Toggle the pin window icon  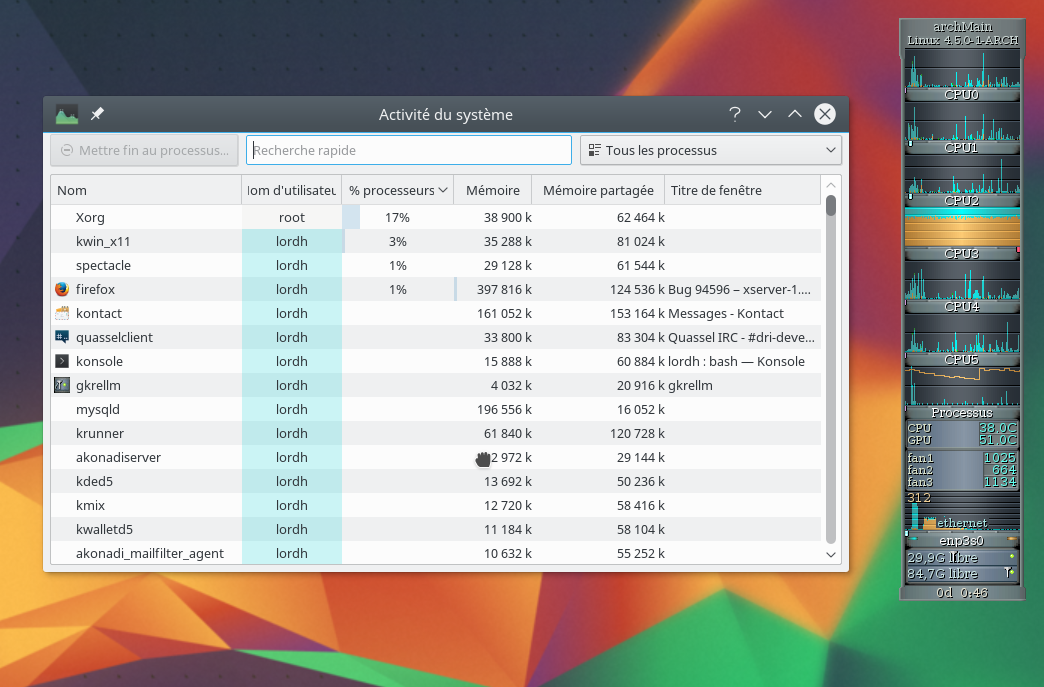(x=97, y=115)
